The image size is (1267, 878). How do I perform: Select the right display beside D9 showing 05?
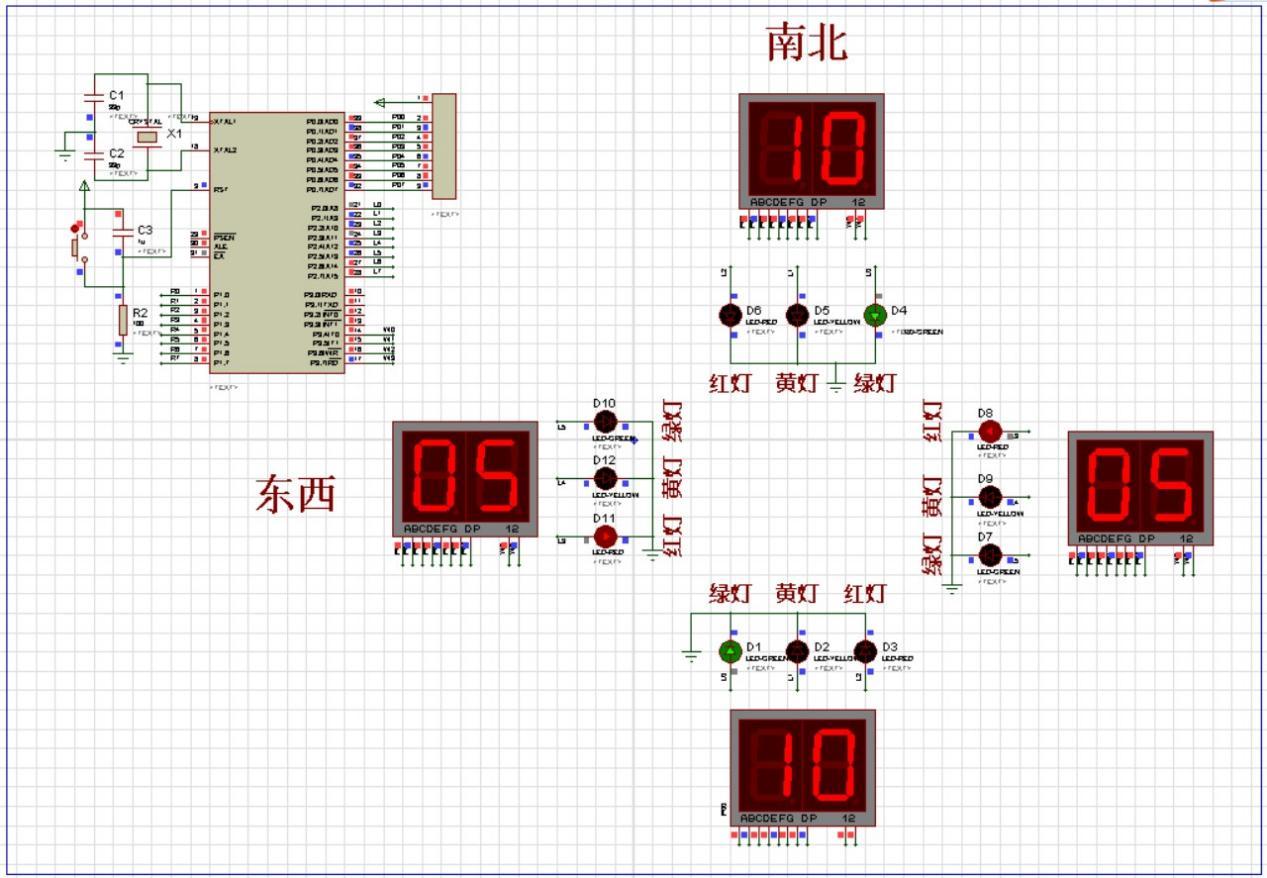[1141, 489]
